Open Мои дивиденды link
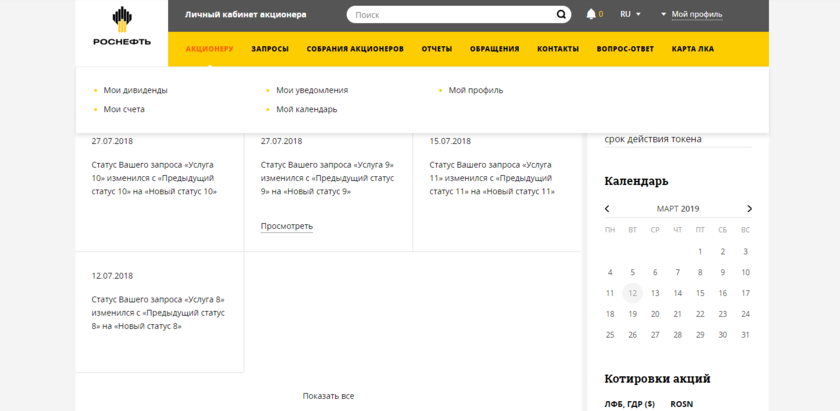Screen dimensions: 840x411 click(x=135, y=90)
